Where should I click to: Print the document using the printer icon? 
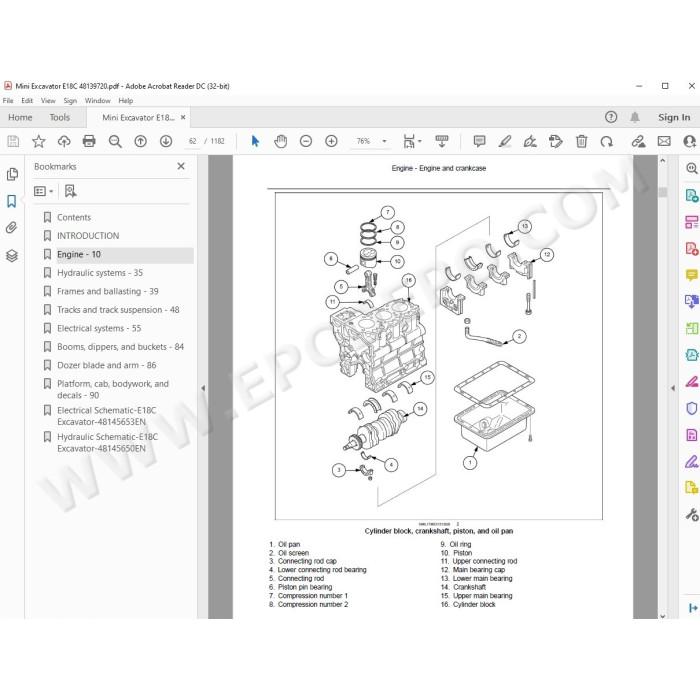[89, 142]
